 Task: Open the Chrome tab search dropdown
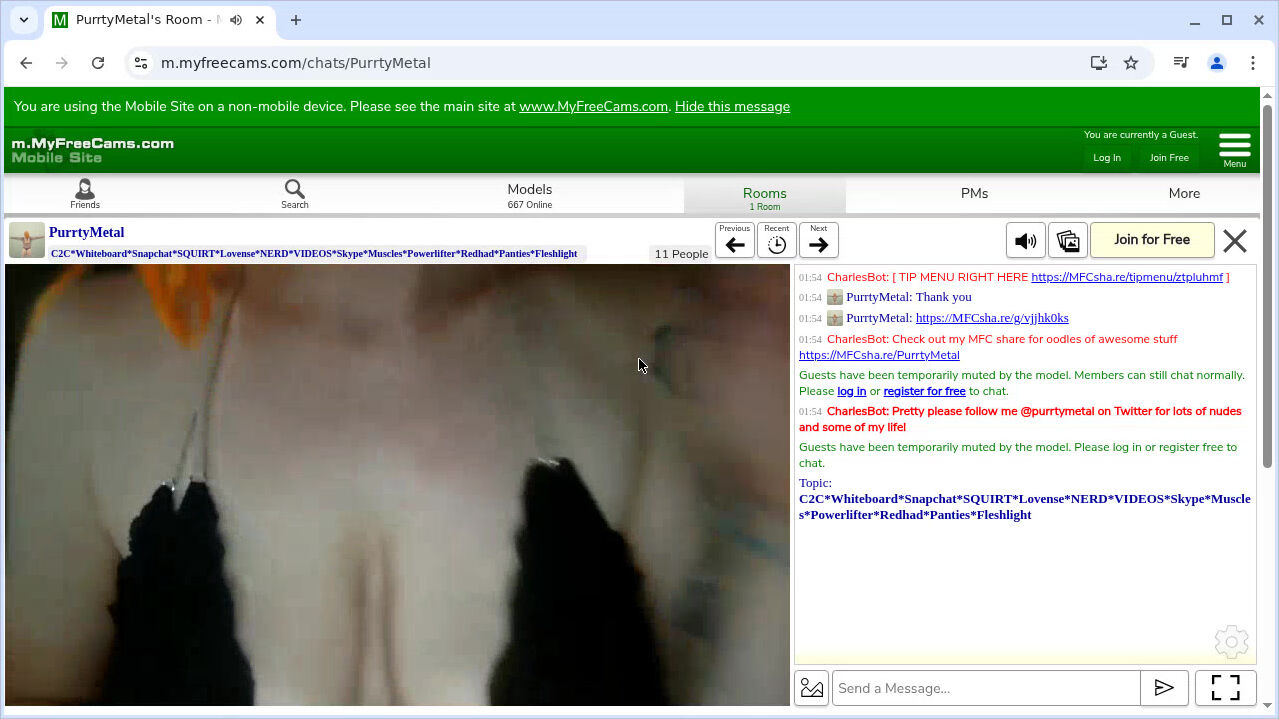[24, 20]
